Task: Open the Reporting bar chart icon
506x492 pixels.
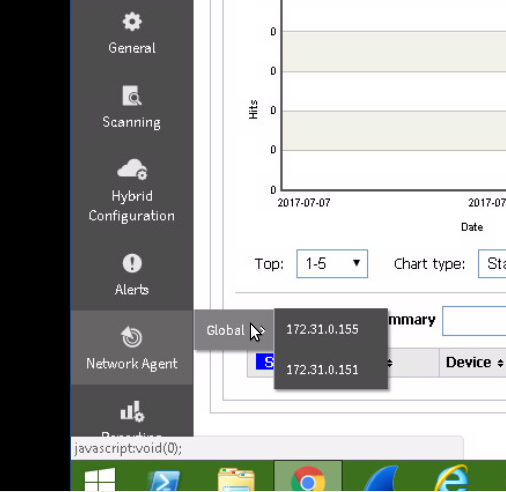Action: pyautogui.click(x=132, y=411)
